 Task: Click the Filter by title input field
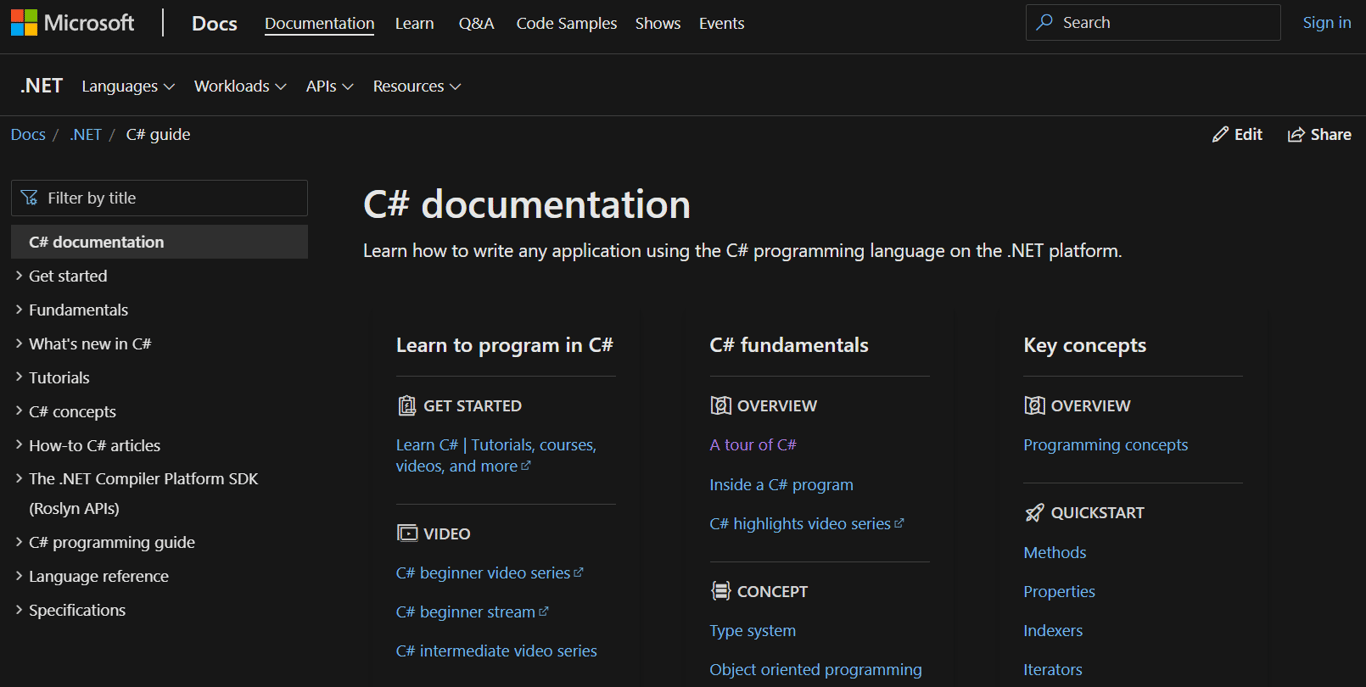pos(159,198)
